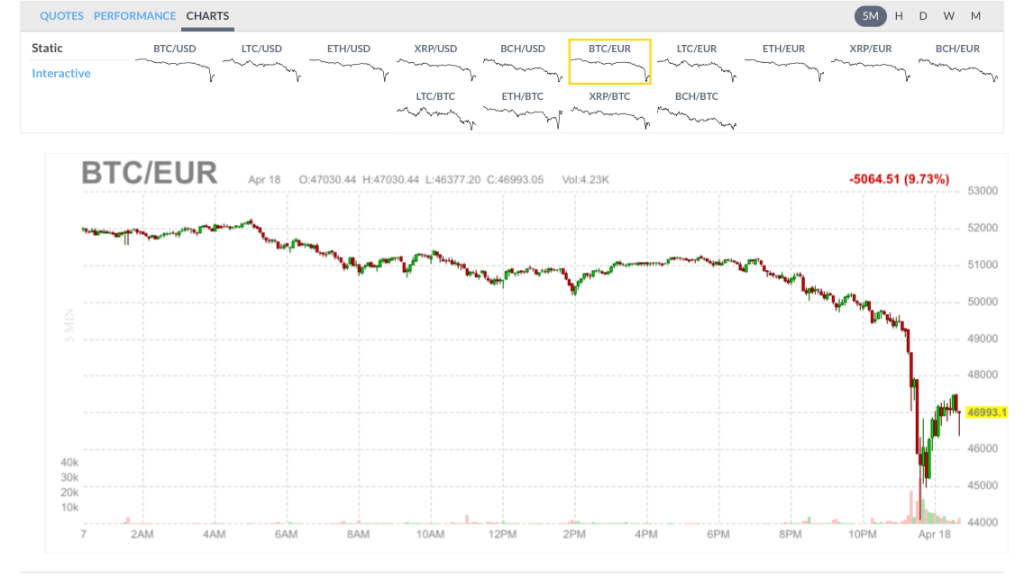Open the LTC/USD sparkline chart

pos(261,63)
